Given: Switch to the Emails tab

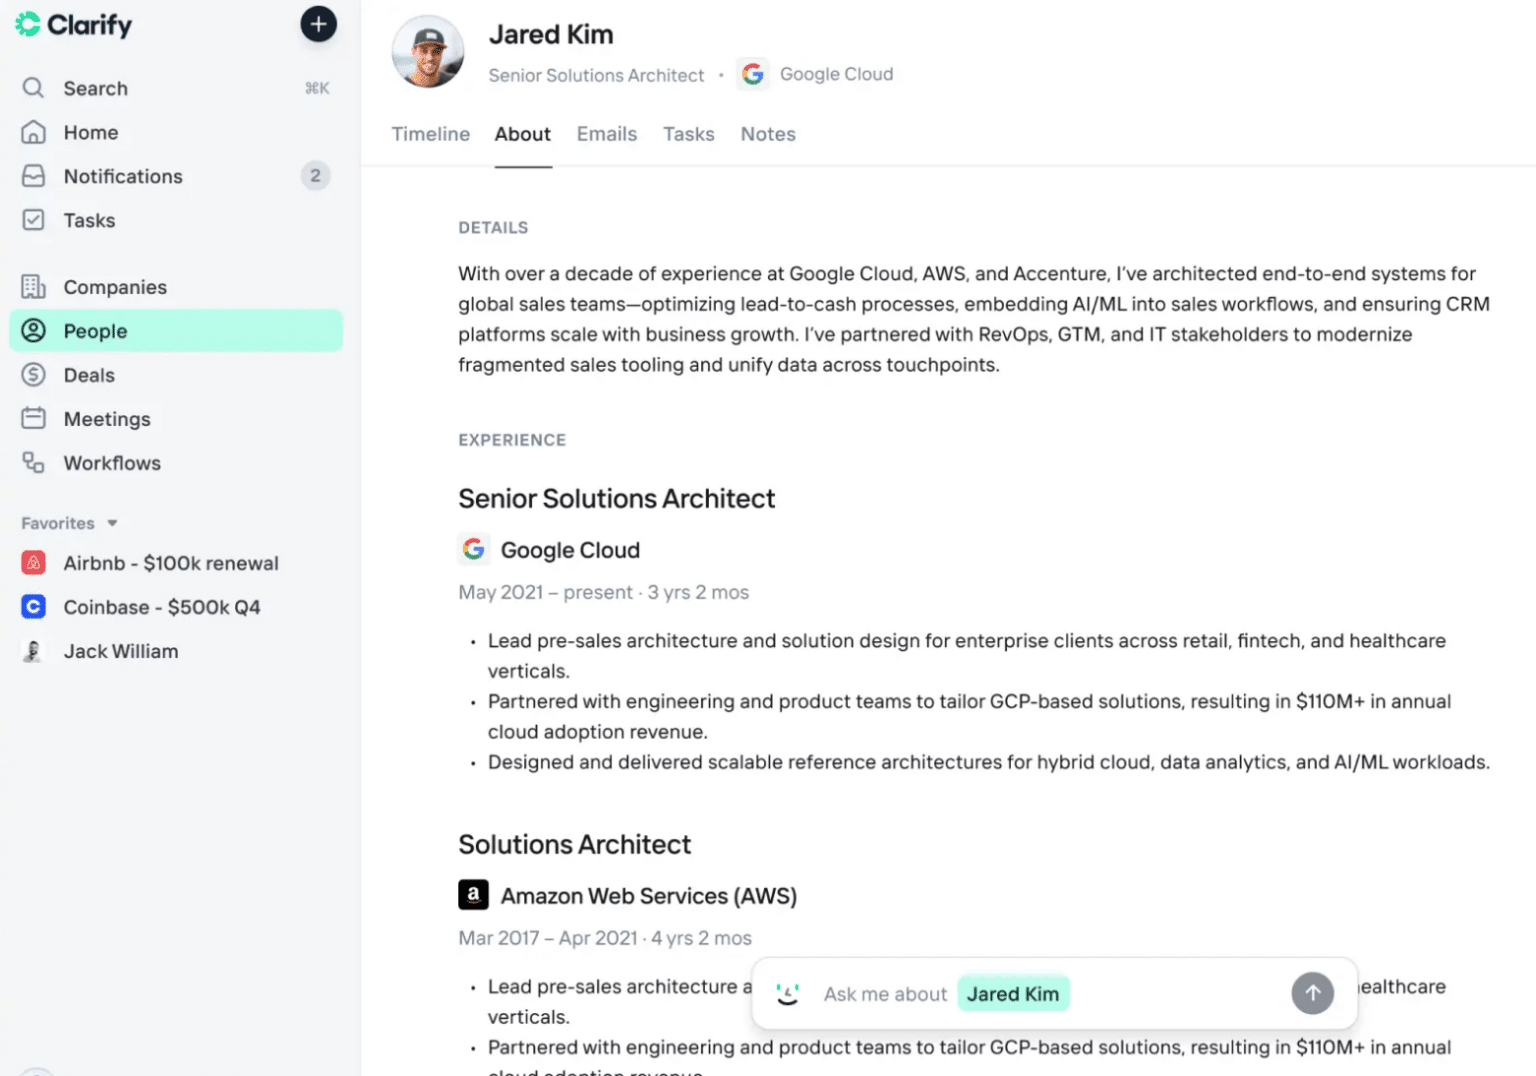Looking at the screenshot, I should pos(606,134).
